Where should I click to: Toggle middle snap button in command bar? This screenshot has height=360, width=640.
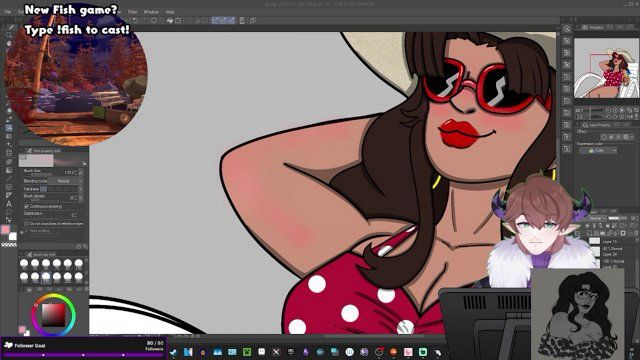coord(224,20)
